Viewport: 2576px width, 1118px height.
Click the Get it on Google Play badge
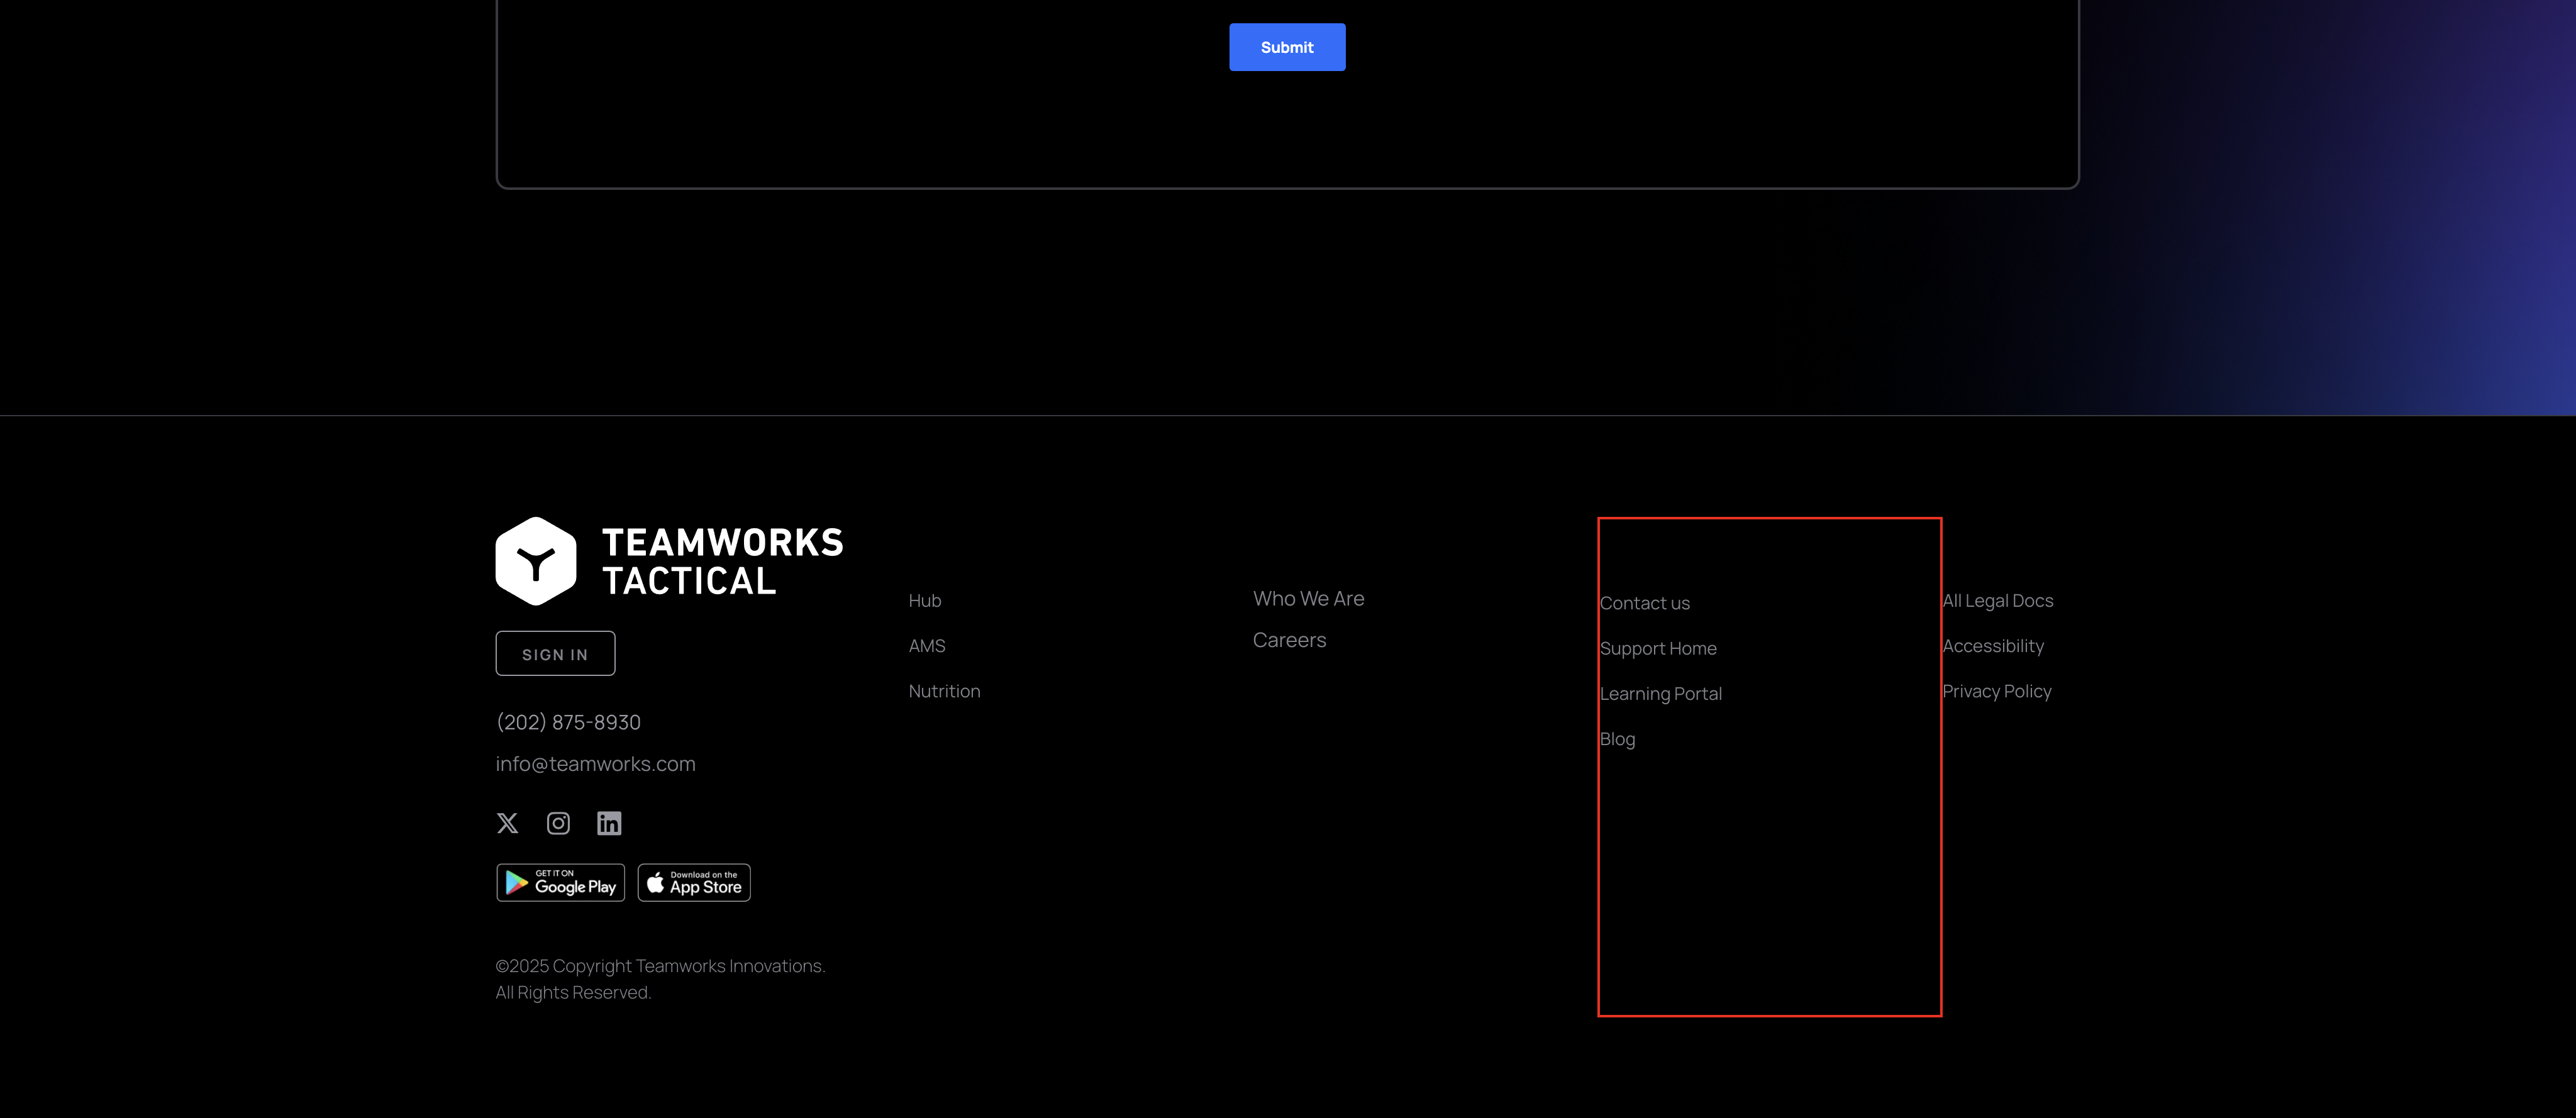pyautogui.click(x=561, y=883)
